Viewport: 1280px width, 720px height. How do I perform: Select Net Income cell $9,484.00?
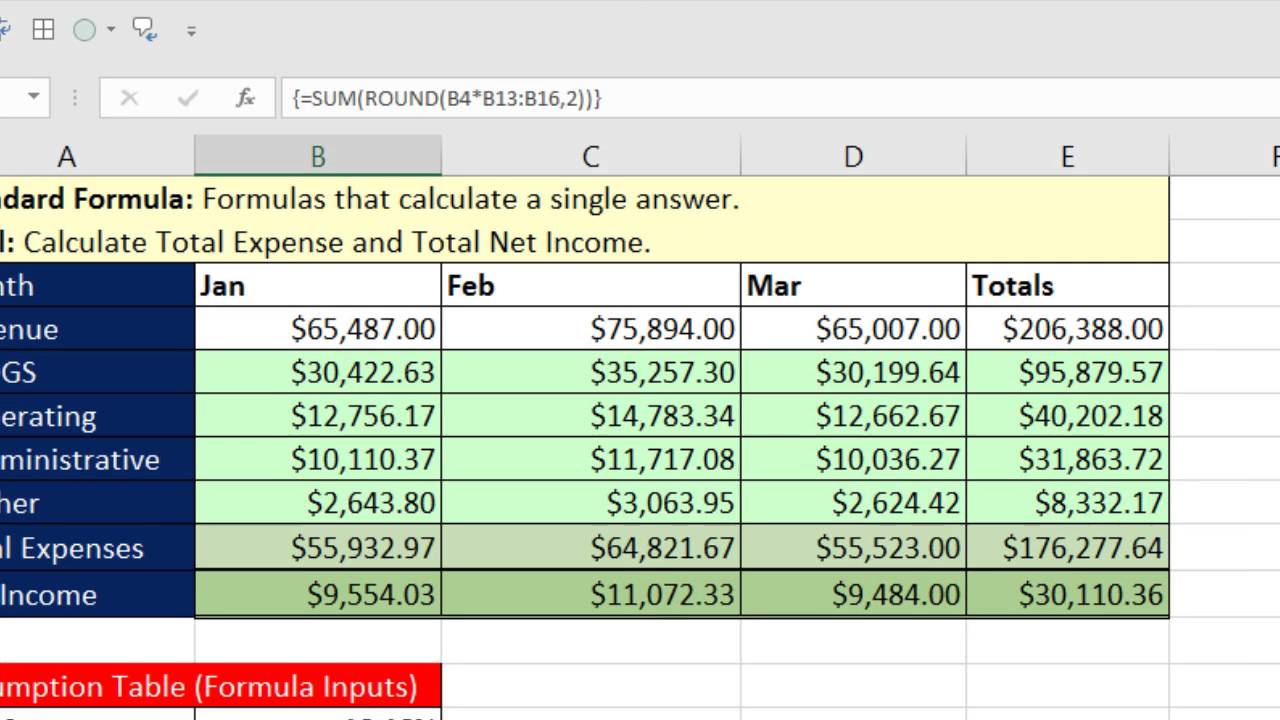[x=853, y=594]
